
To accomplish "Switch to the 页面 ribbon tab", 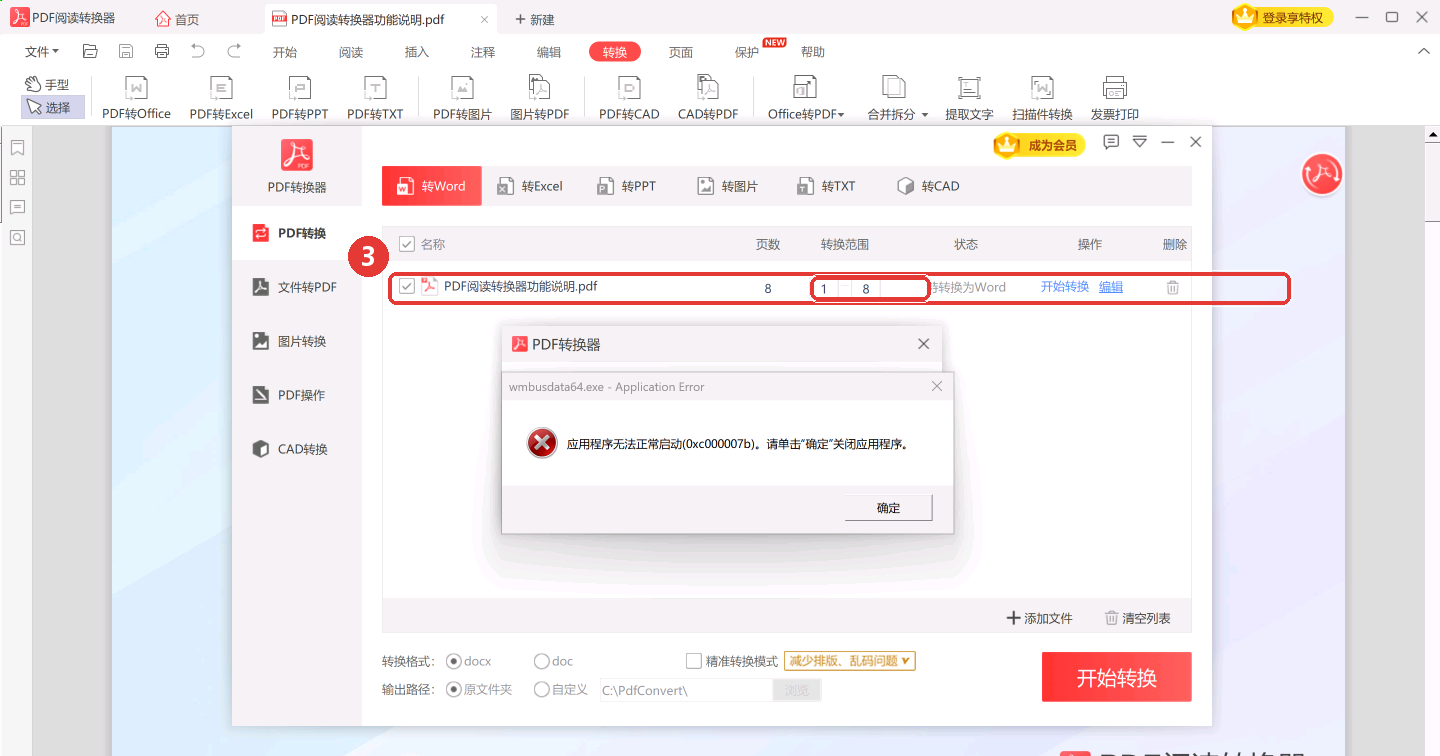I will pyautogui.click(x=681, y=52).
